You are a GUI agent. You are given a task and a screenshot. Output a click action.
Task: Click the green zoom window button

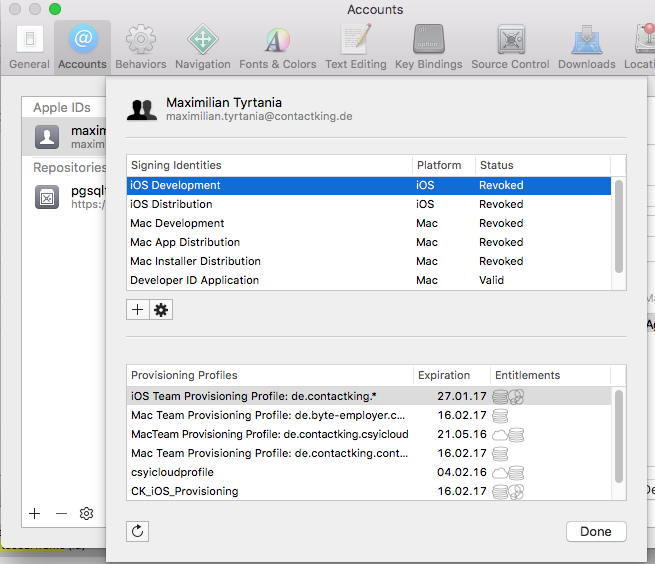tap(55, 9)
